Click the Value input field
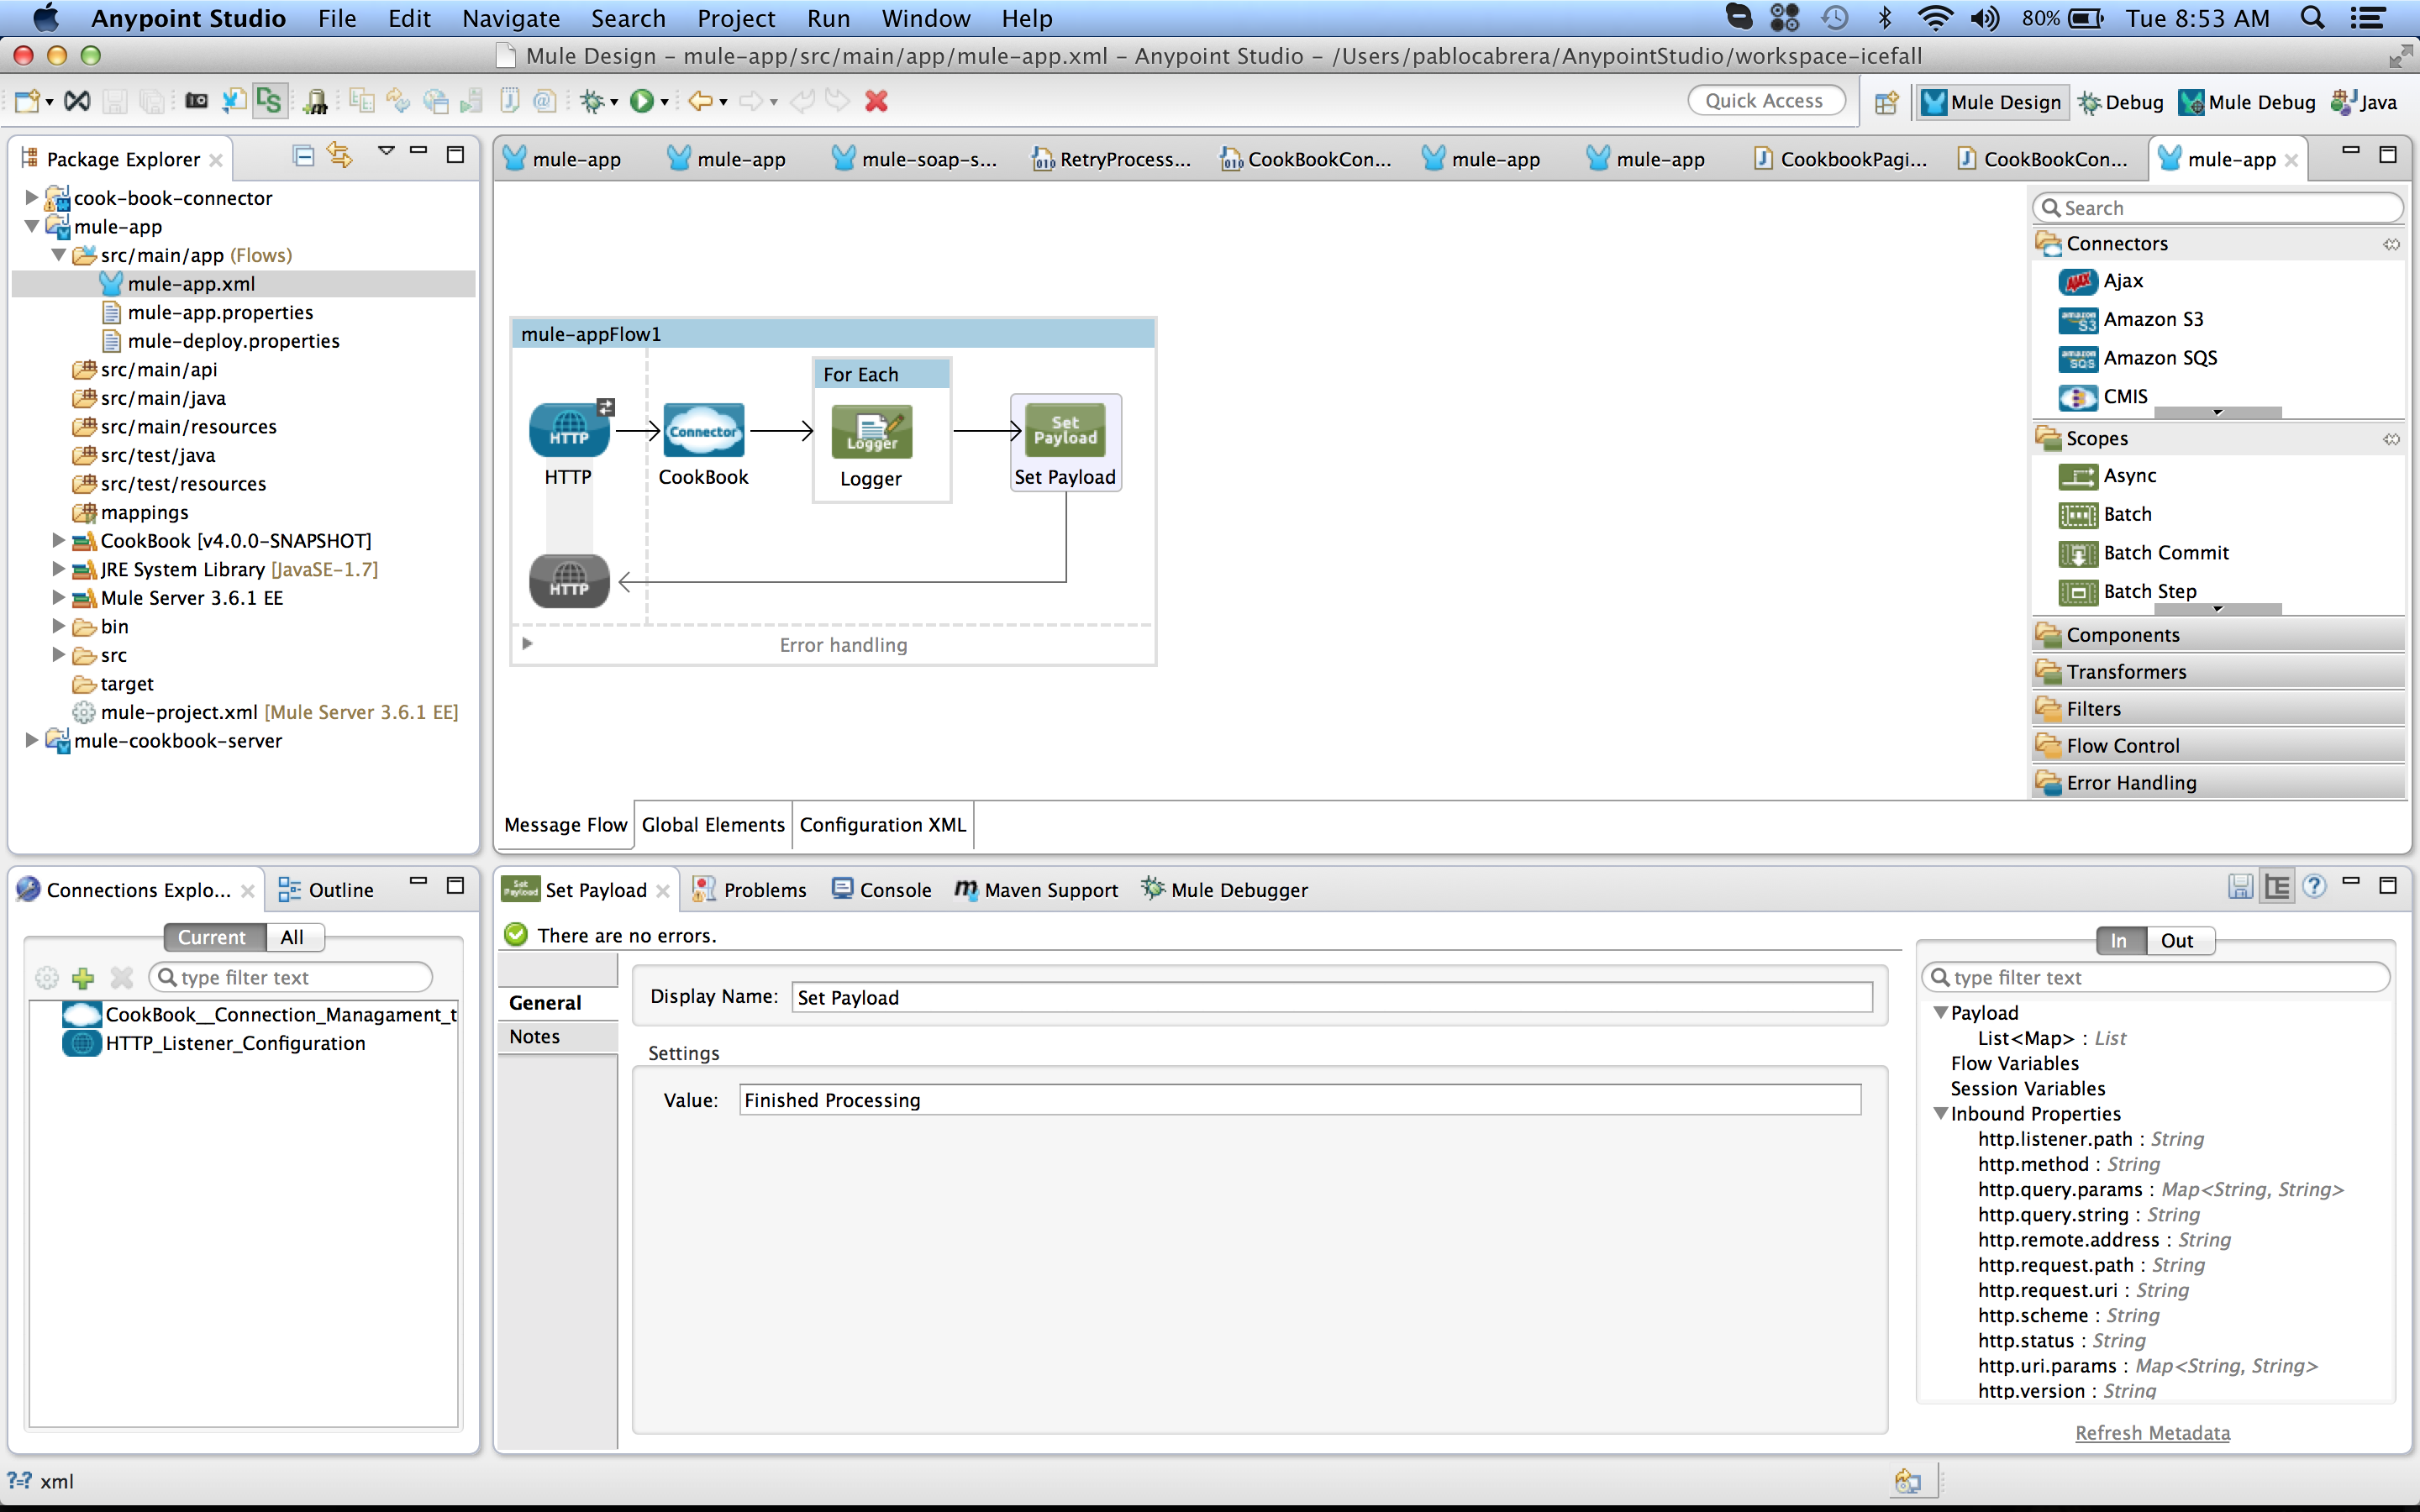Viewport: 2420px width, 1512px height. pyautogui.click(x=1299, y=1100)
